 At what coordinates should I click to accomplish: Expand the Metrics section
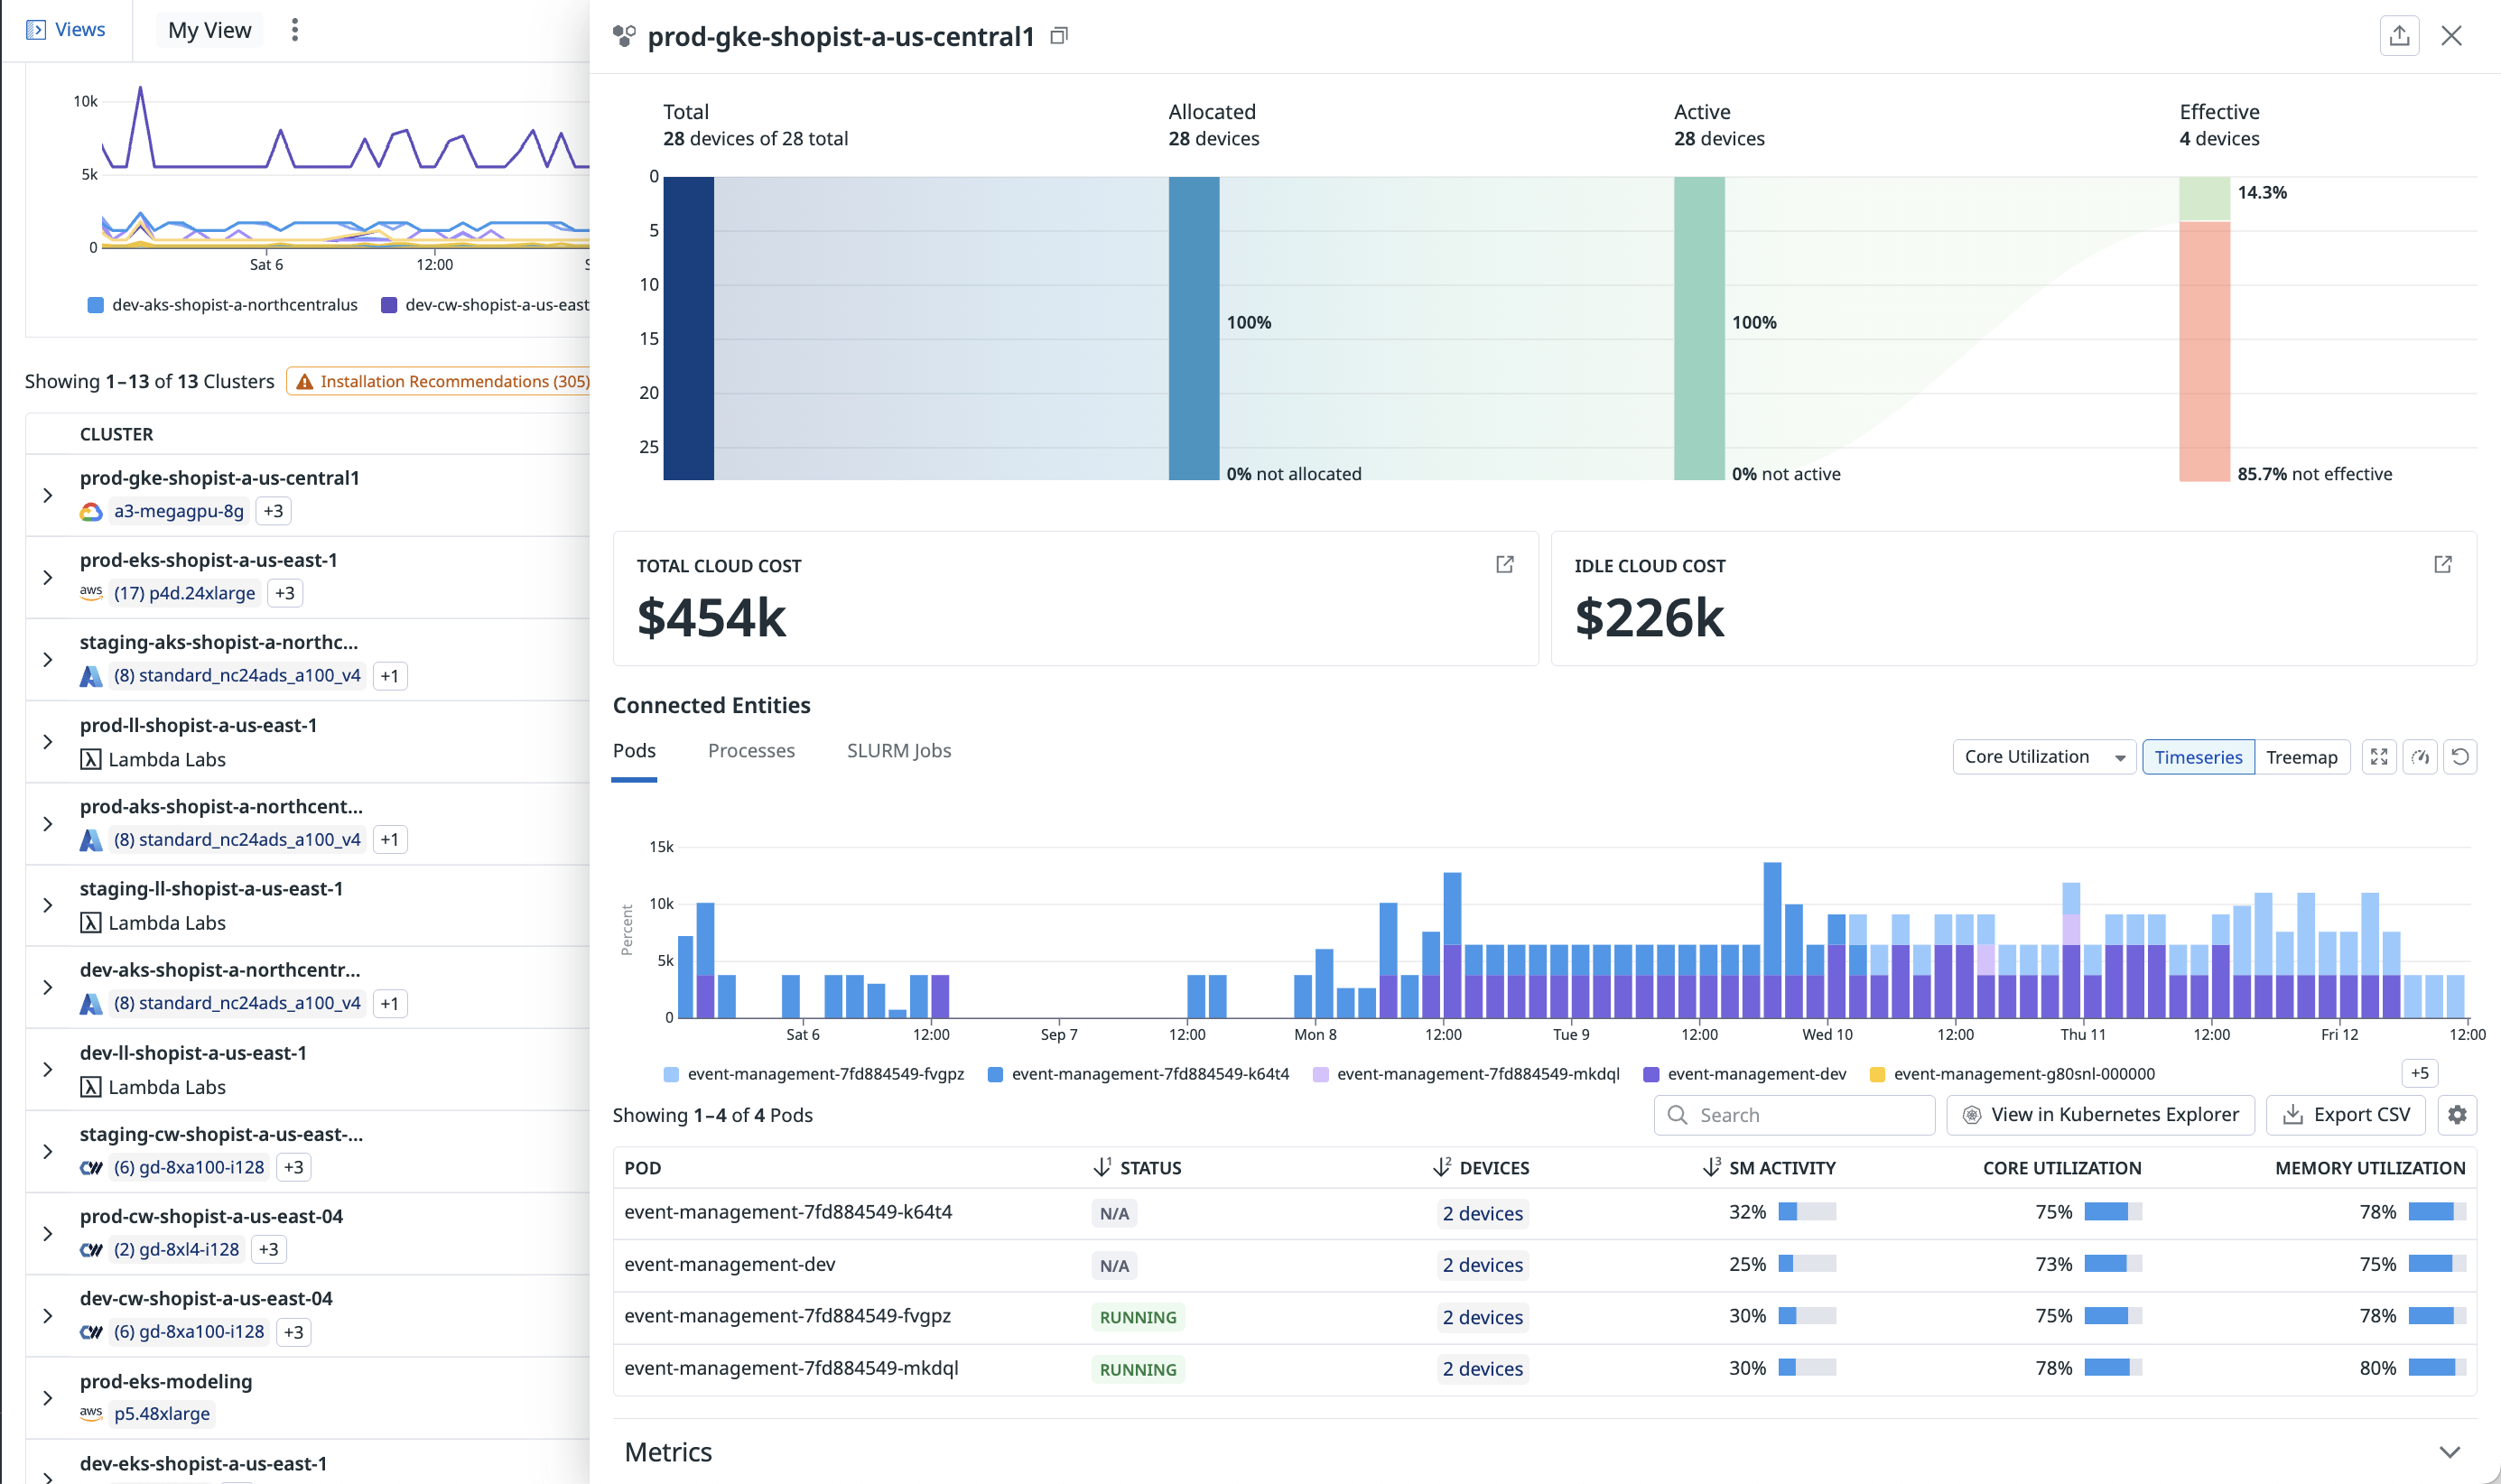pyautogui.click(x=2448, y=1451)
